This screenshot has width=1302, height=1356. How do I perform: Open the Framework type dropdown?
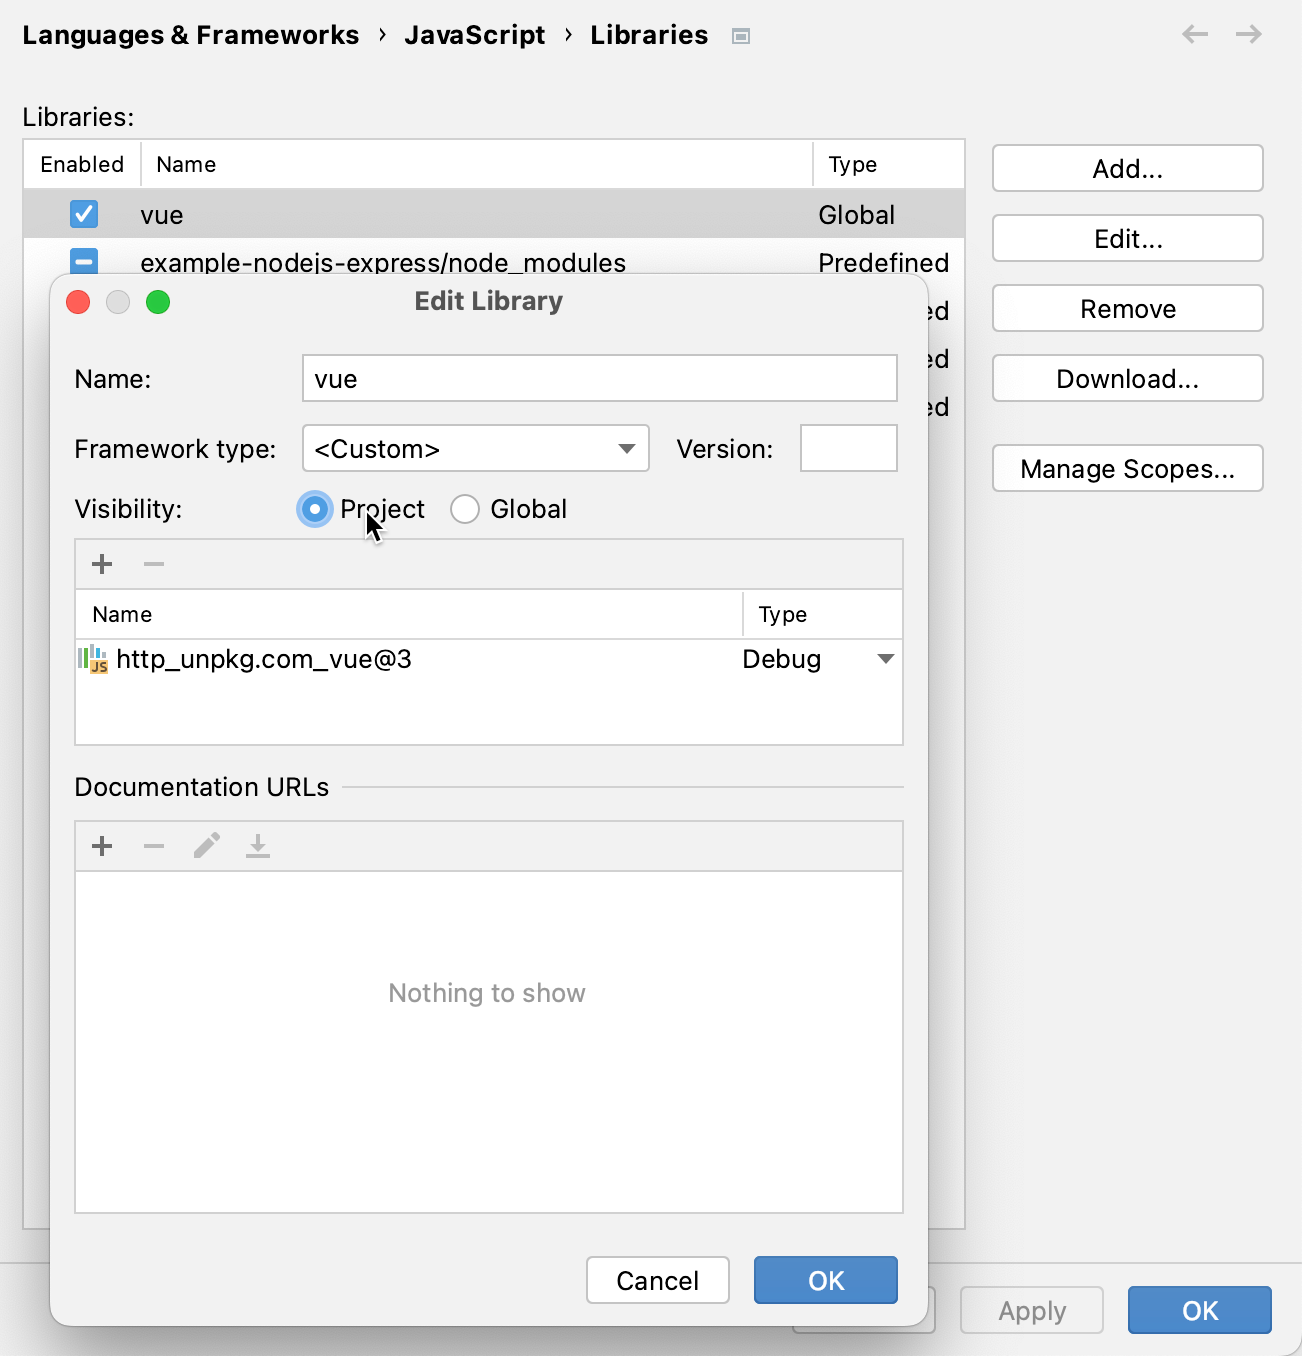point(626,448)
